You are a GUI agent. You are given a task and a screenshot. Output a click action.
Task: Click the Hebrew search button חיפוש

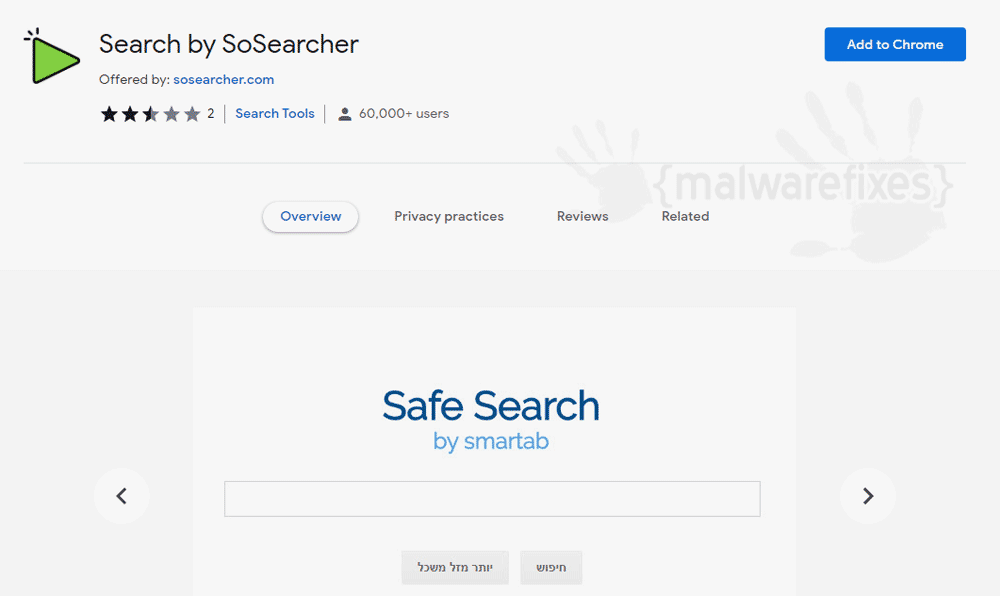coord(551,567)
